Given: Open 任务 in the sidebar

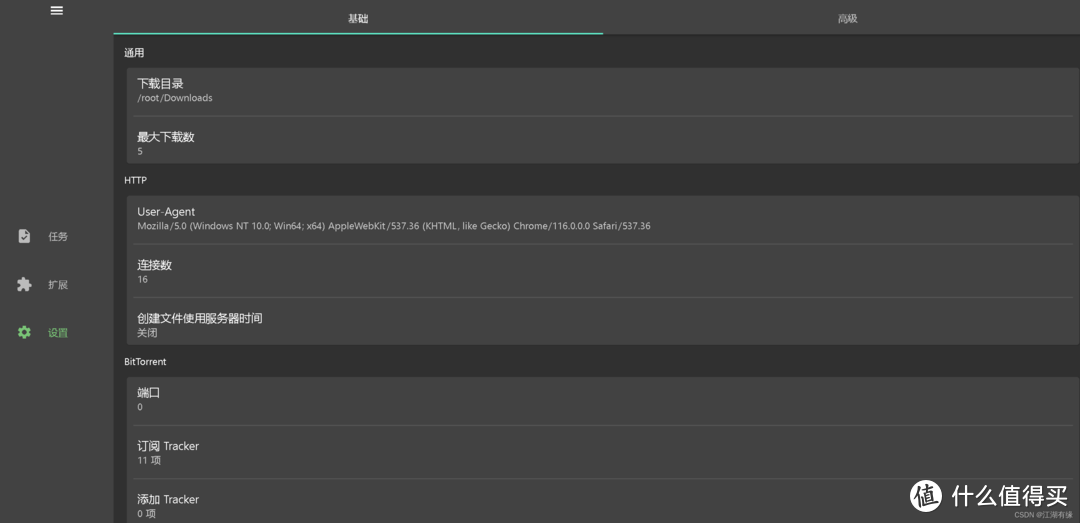Looking at the screenshot, I should click(56, 236).
